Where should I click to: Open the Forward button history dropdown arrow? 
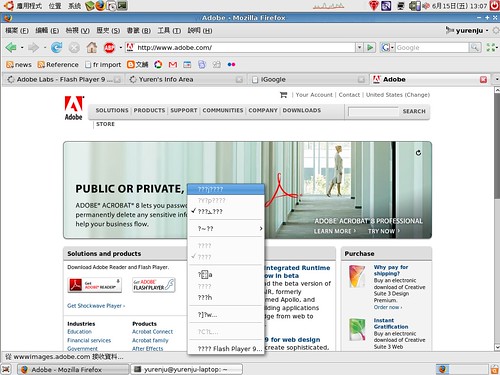point(45,48)
